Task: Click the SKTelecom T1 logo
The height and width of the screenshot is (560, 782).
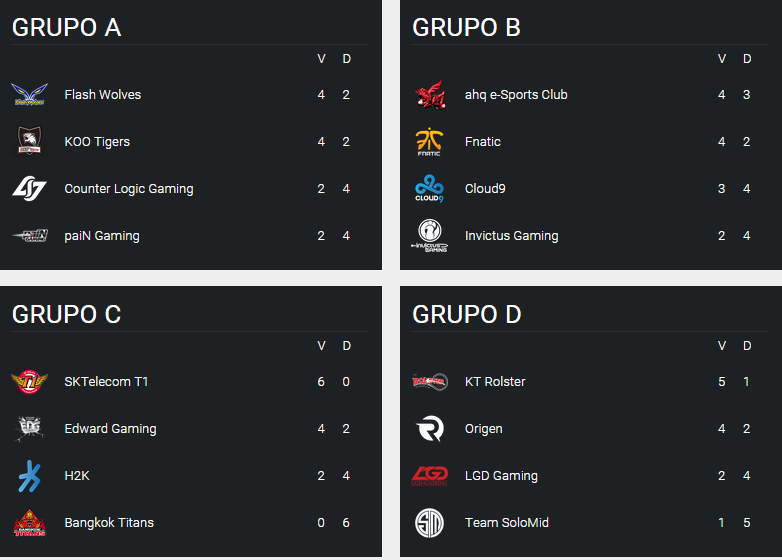Action: click(29, 381)
